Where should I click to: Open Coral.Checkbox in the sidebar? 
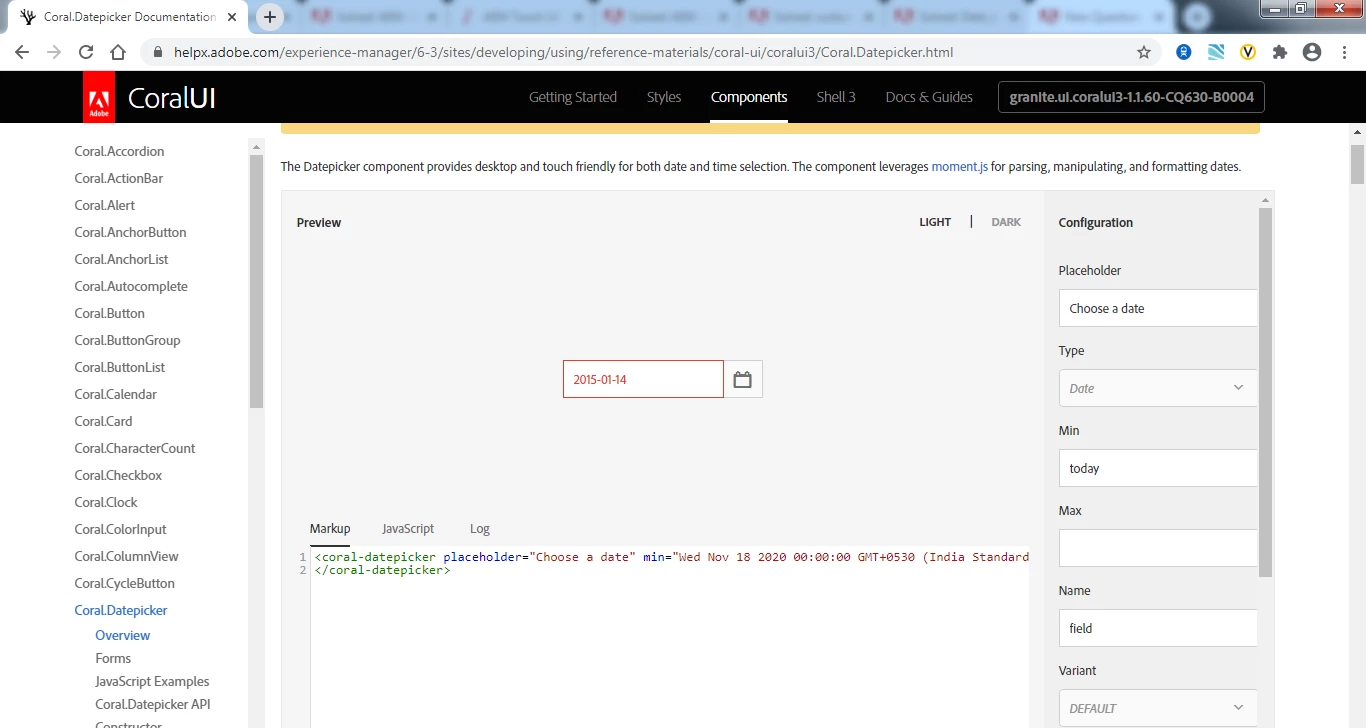point(118,475)
